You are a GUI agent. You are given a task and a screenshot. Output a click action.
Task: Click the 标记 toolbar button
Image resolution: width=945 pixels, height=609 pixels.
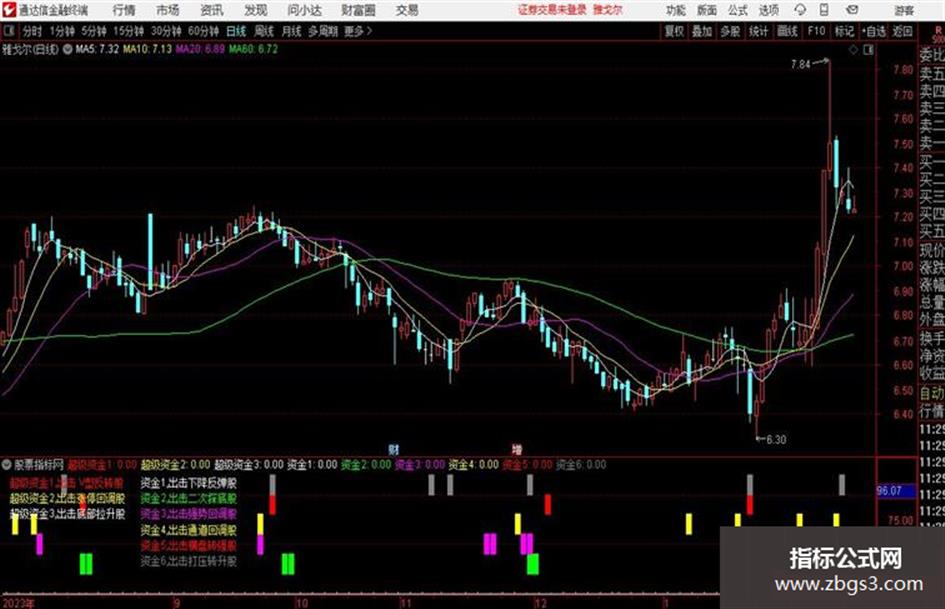pyautogui.click(x=844, y=31)
